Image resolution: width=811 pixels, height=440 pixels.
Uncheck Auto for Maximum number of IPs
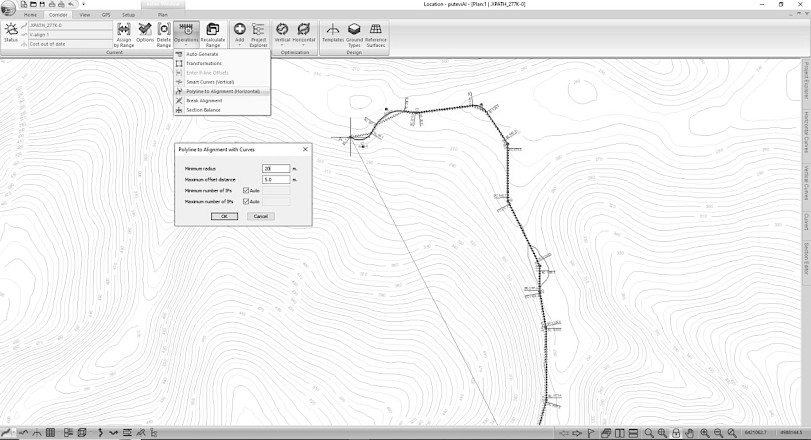(x=246, y=202)
